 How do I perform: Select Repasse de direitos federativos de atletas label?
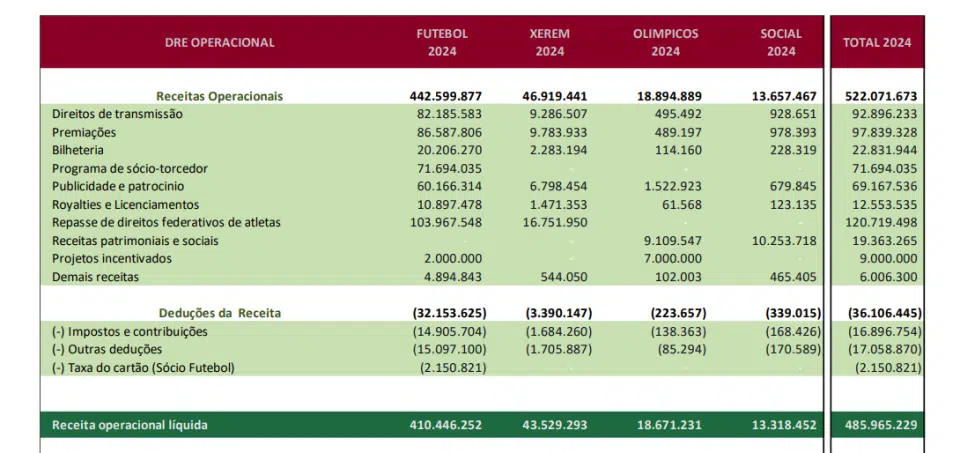(x=167, y=222)
